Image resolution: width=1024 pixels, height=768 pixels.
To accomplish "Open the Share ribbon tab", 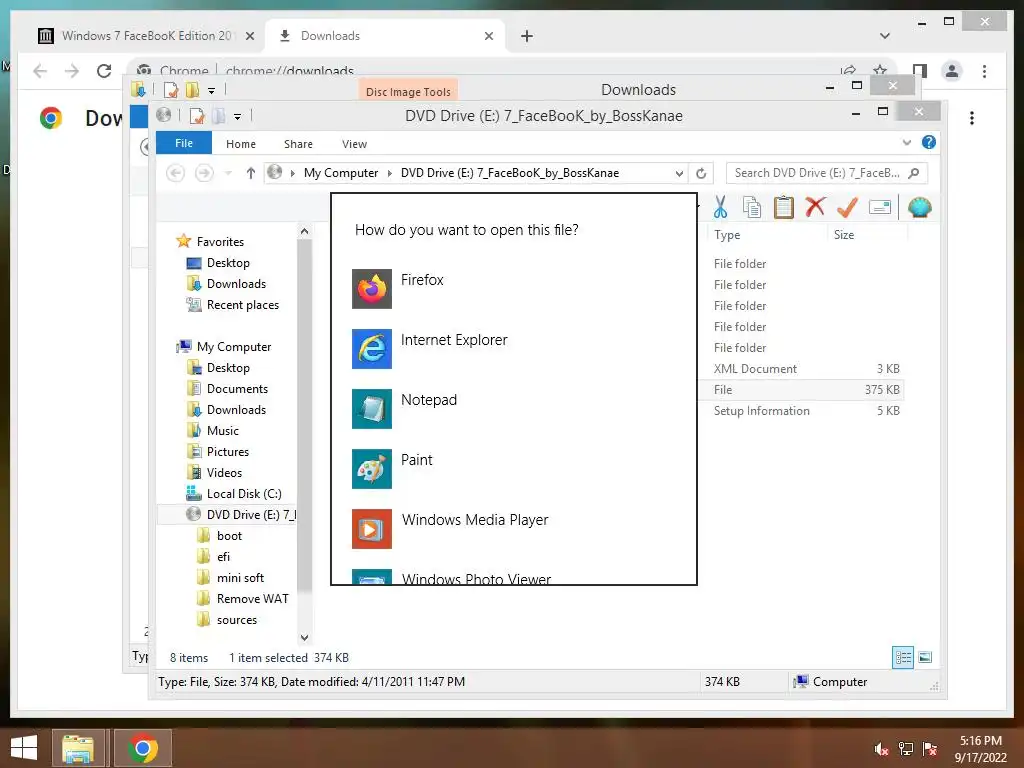I will (298, 144).
